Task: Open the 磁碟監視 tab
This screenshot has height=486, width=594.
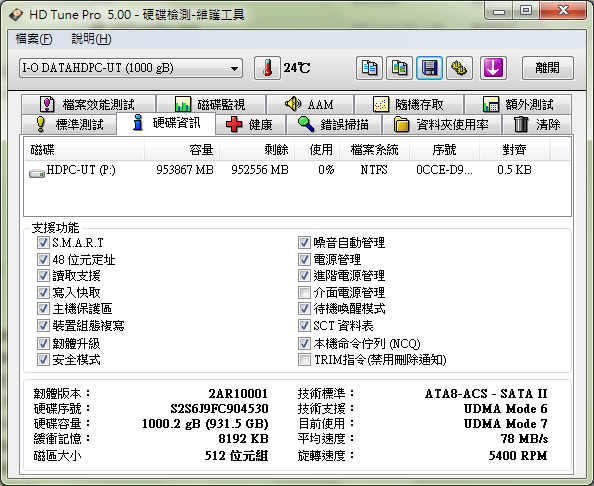Action: pos(211,104)
